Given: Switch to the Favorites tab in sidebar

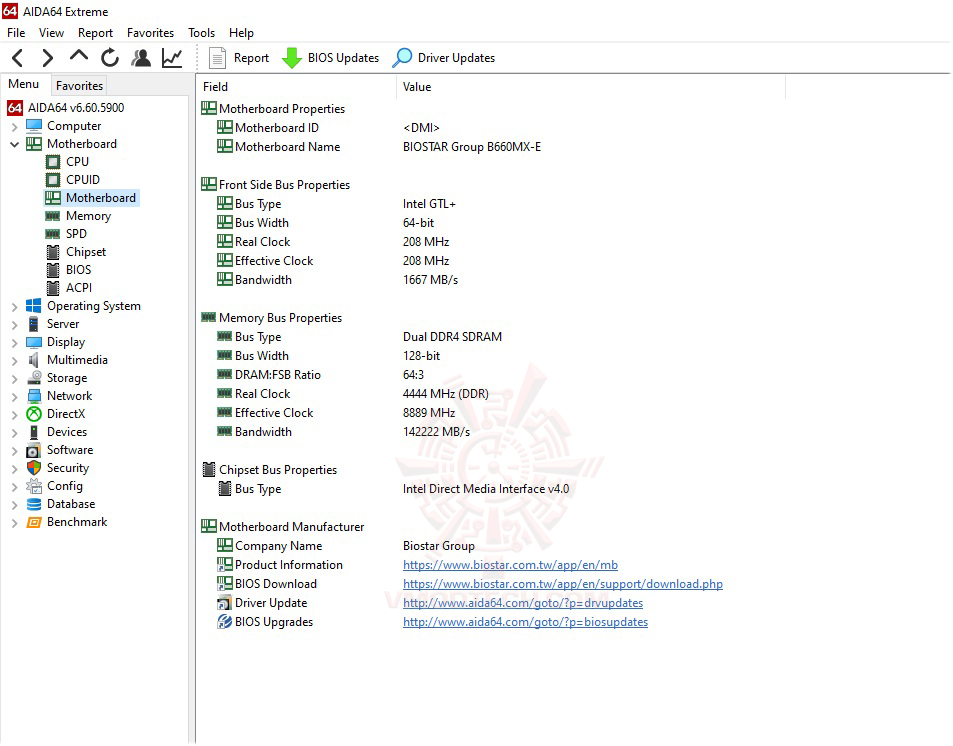Looking at the screenshot, I should tap(80, 86).
